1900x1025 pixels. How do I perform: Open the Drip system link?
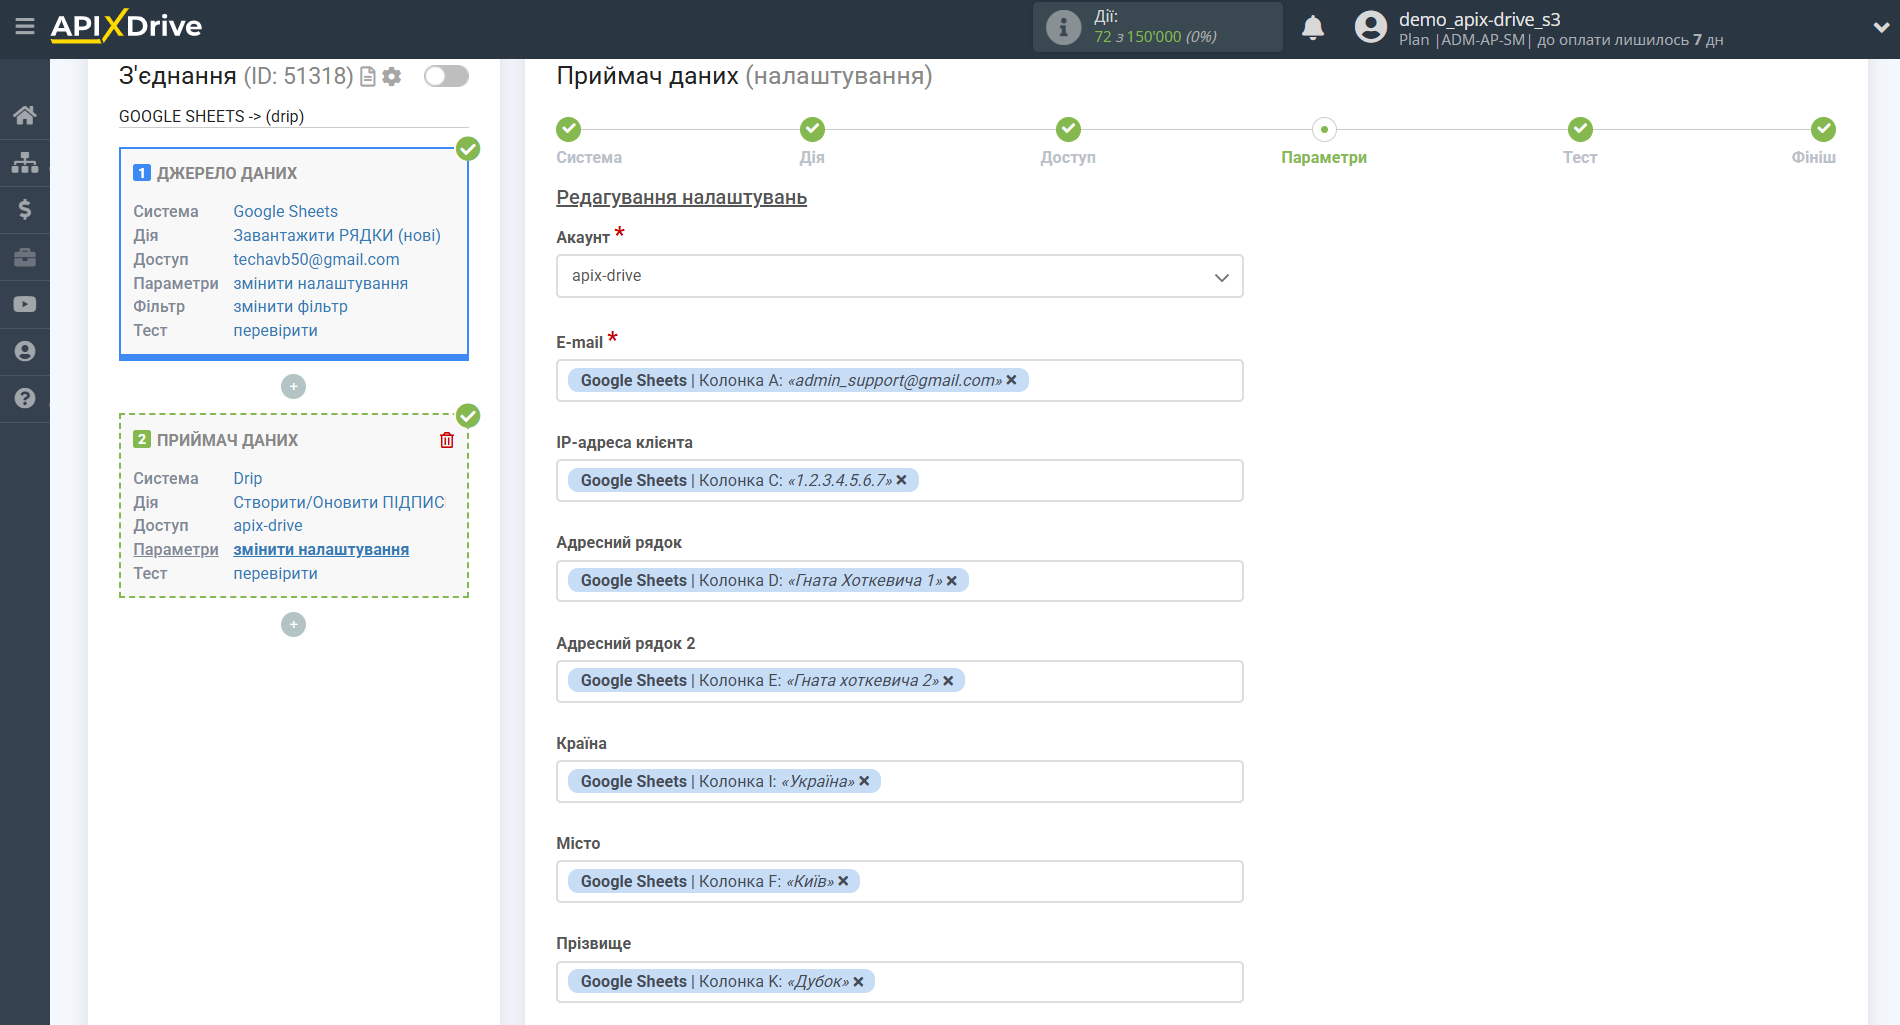[247, 478]
